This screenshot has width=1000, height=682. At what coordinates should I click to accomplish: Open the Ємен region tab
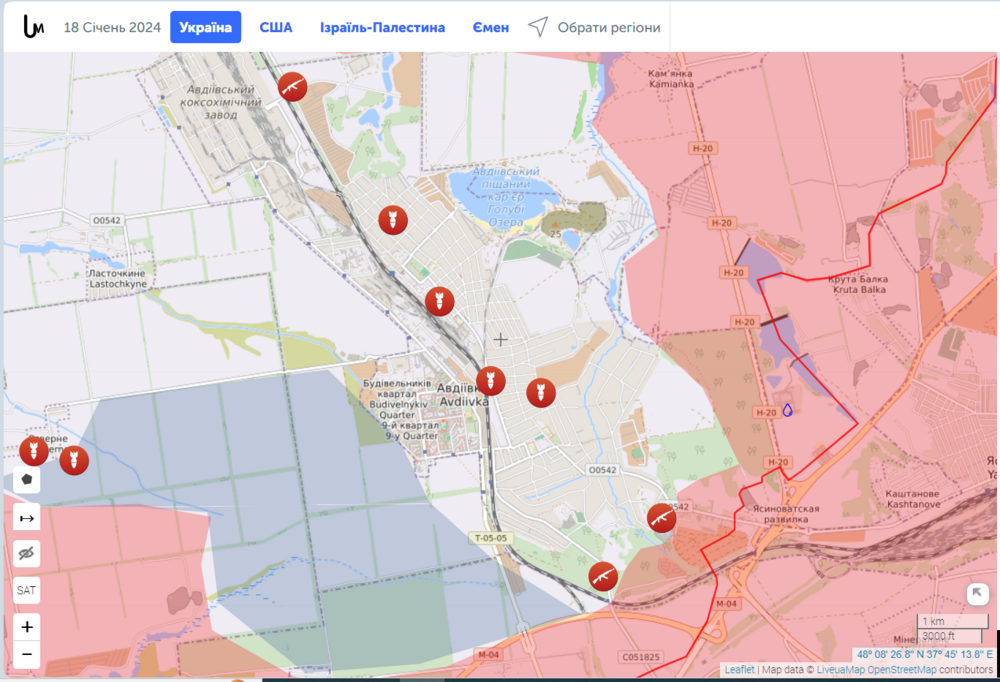[x=491, y=27]
